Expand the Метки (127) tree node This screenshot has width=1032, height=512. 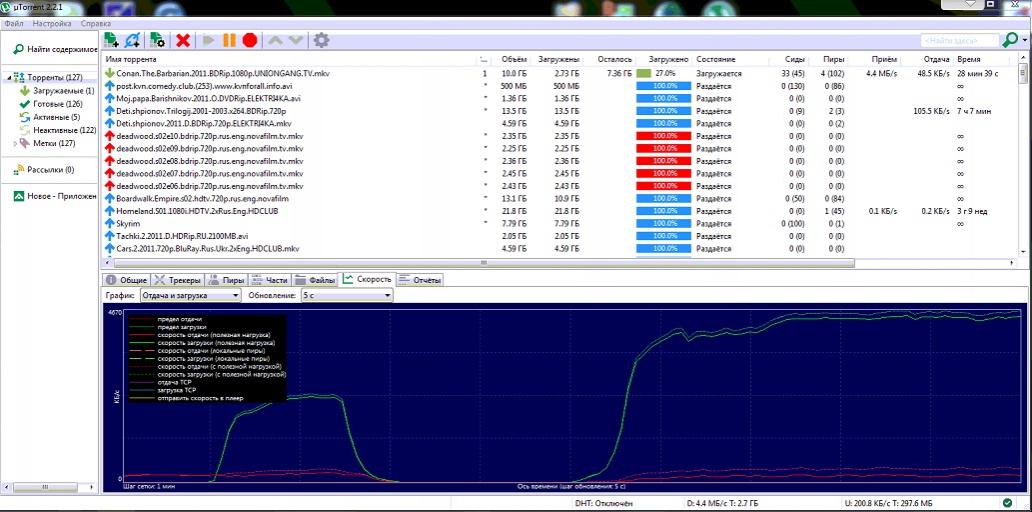tap(15, 143)
